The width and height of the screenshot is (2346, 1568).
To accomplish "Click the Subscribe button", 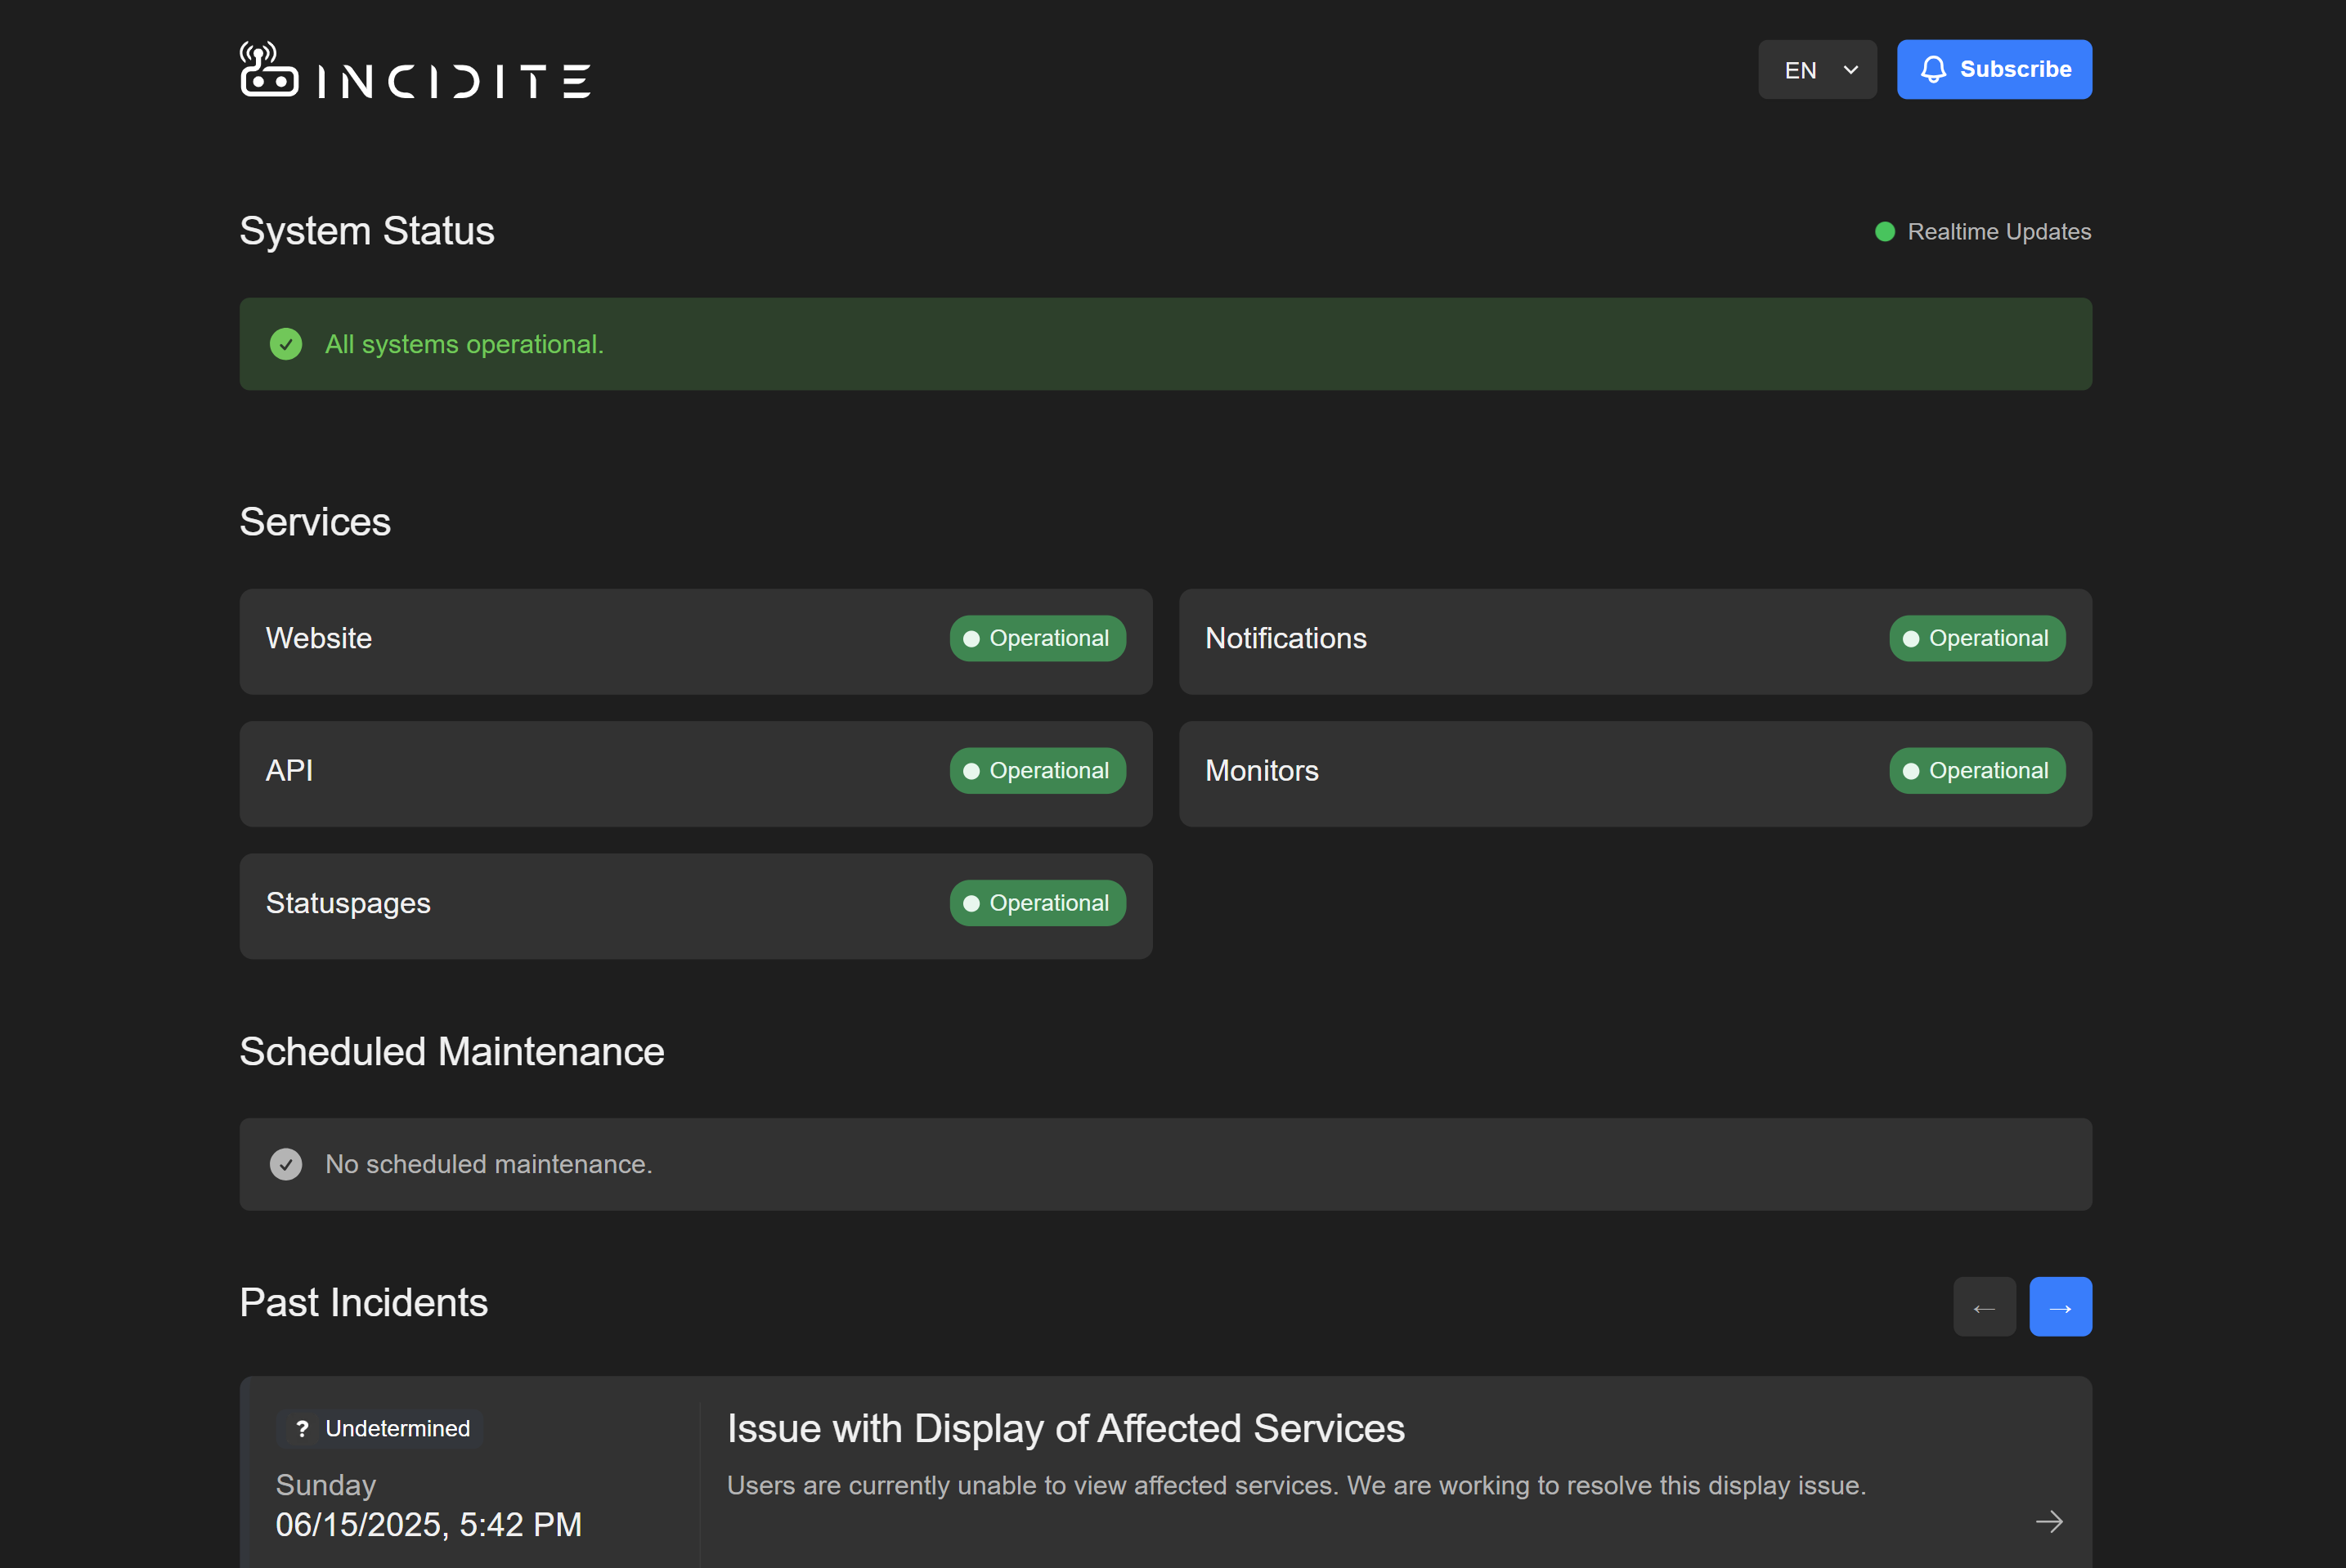I will click(x=1994, y=69).
